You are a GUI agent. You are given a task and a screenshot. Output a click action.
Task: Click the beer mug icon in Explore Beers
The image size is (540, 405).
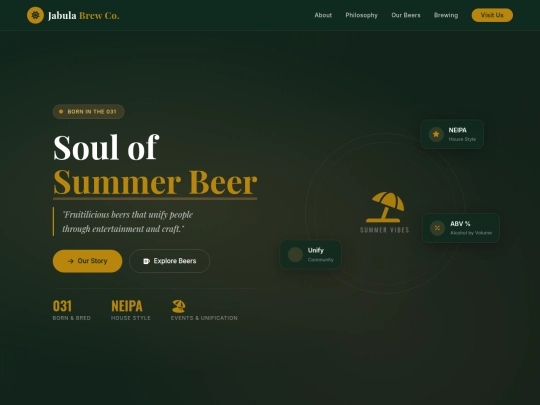pyautogui.click(x=146, y=261)
